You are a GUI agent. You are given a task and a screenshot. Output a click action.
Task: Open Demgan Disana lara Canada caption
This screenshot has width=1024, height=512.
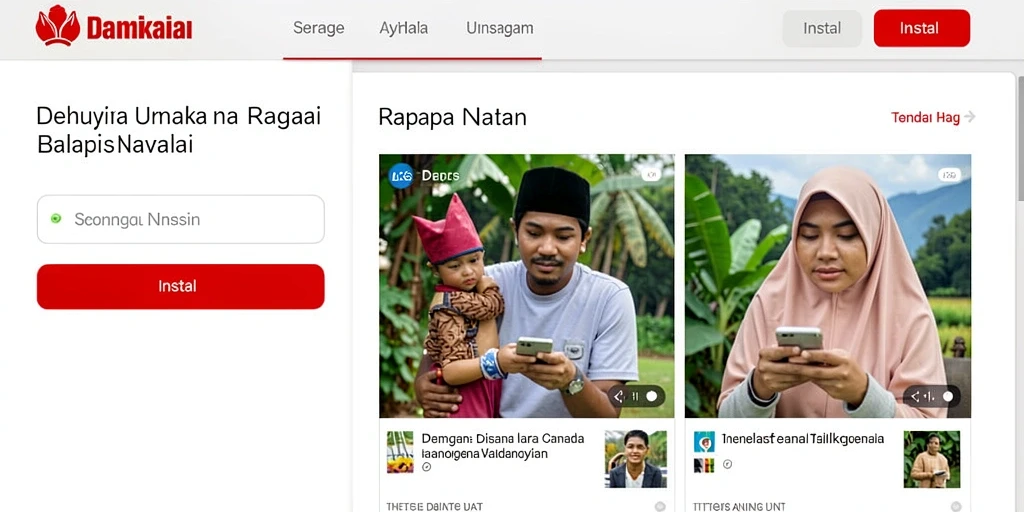[503, 445]
